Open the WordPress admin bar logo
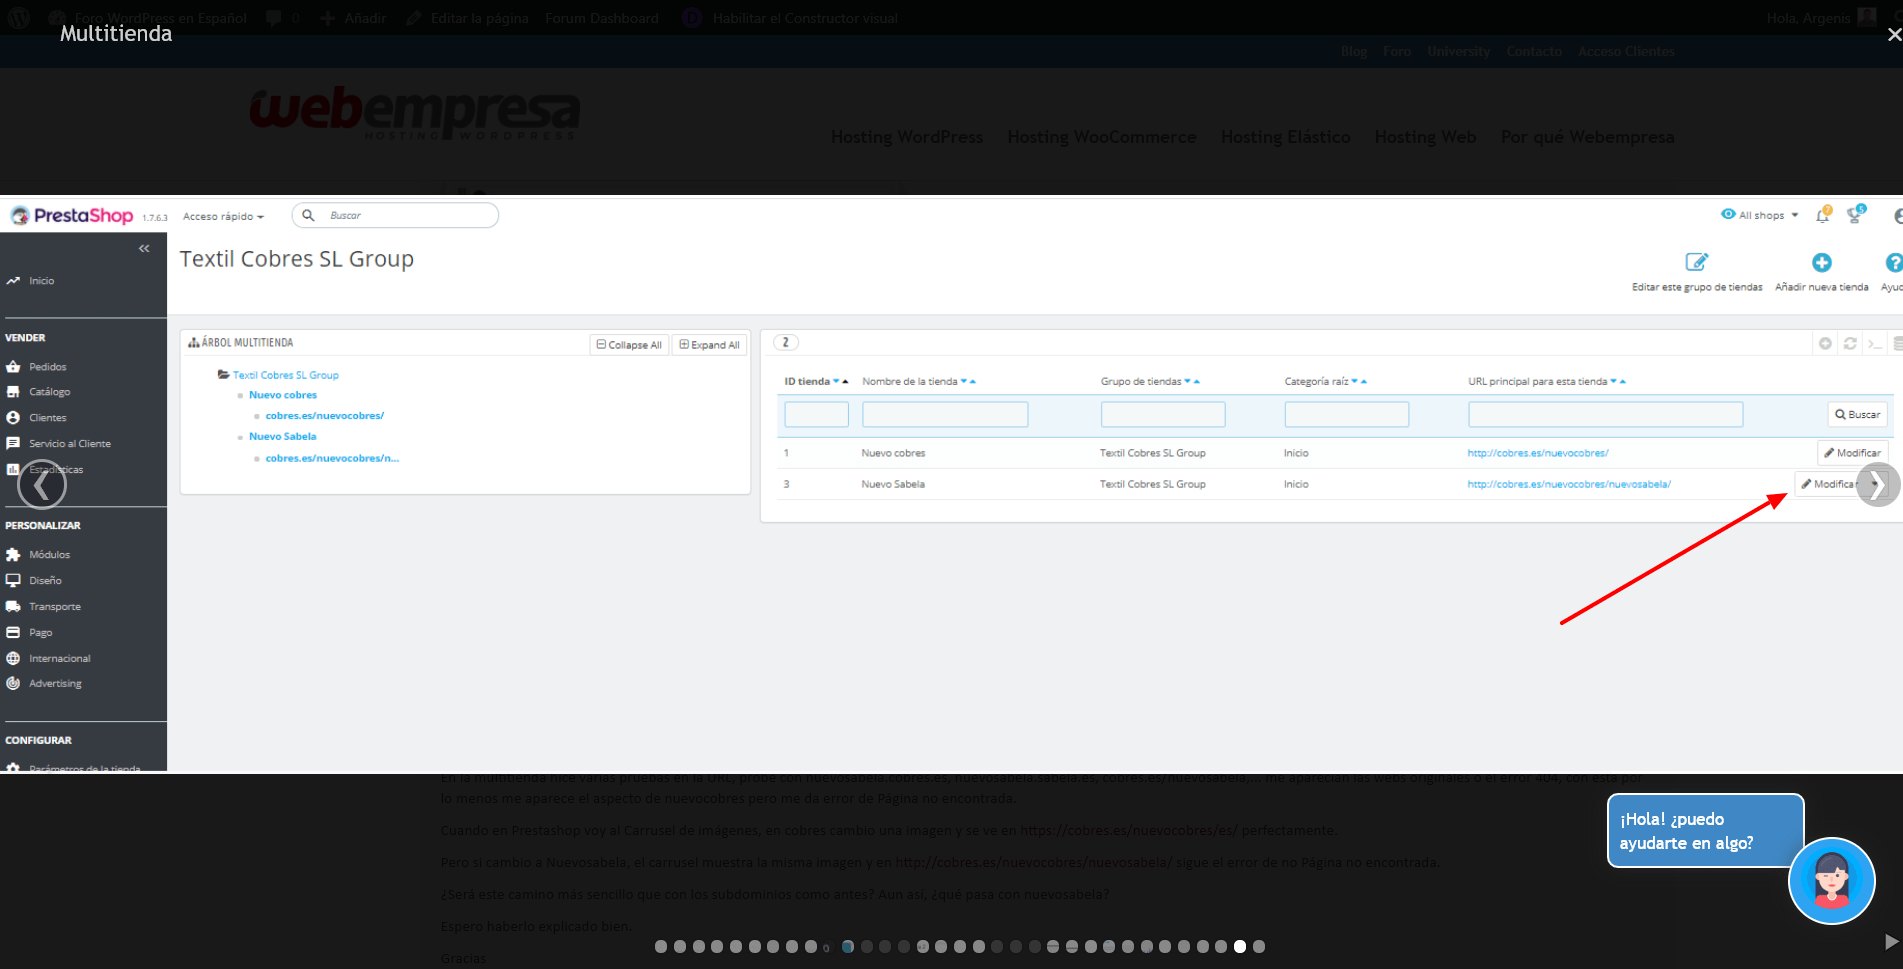The width and height of the screenshot is (1903, 969). [18, 18]
